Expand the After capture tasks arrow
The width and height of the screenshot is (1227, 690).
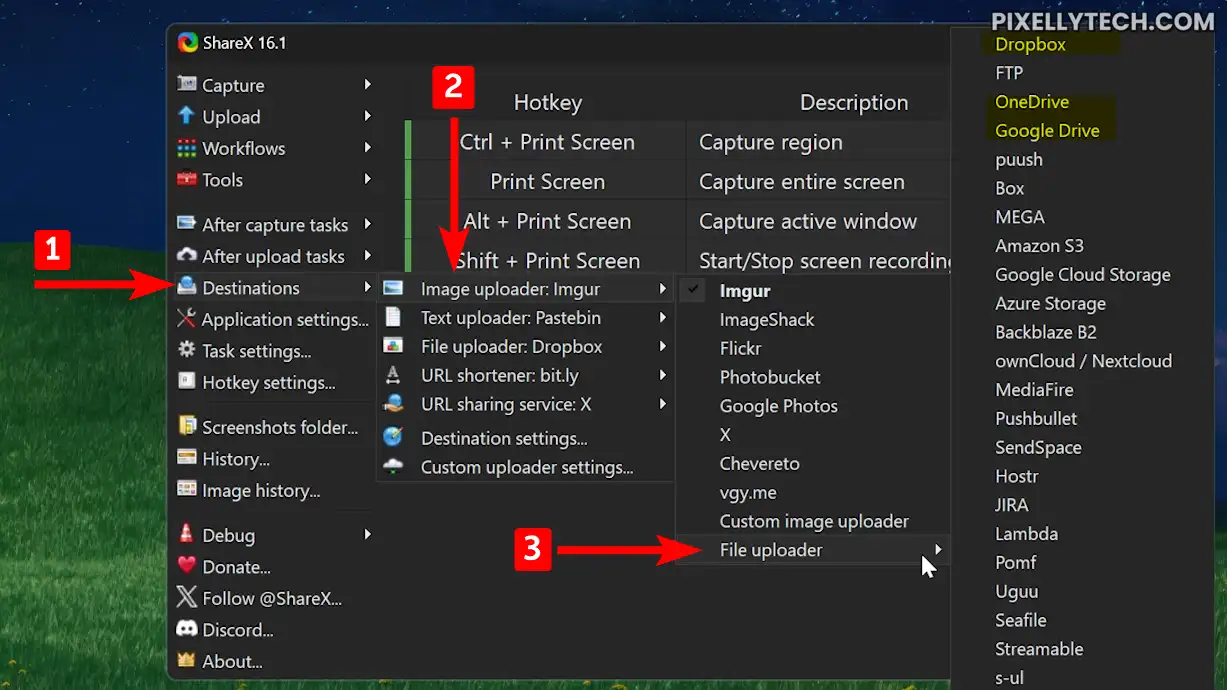[x=368, y=224]
